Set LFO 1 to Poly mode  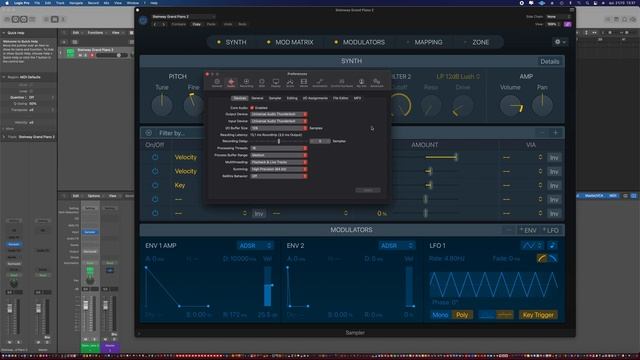[x=462, y=315]
